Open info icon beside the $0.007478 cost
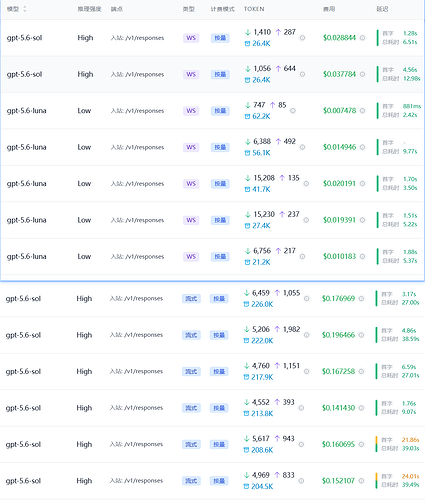The image size is (425, 500). tap(362, 110)
